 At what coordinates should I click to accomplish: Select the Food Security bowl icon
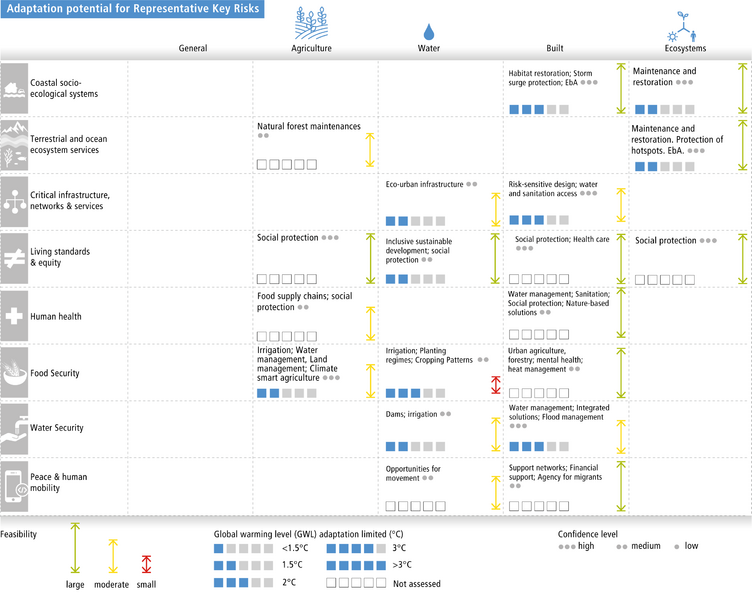pyautogui.click(x=14, y=372)
